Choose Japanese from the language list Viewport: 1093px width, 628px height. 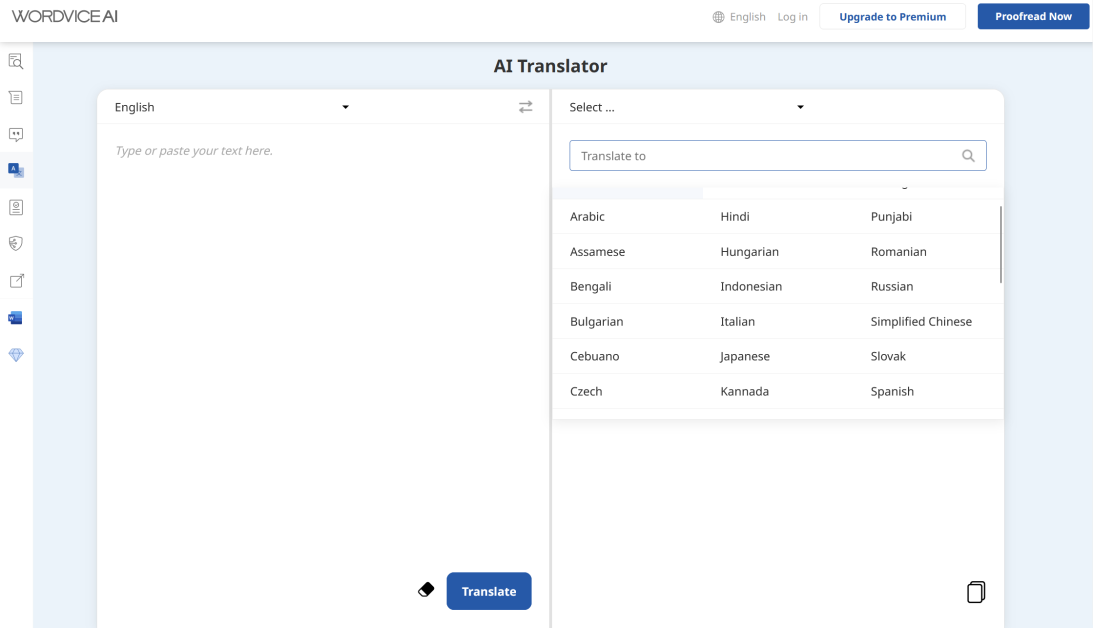pos(745,356)
